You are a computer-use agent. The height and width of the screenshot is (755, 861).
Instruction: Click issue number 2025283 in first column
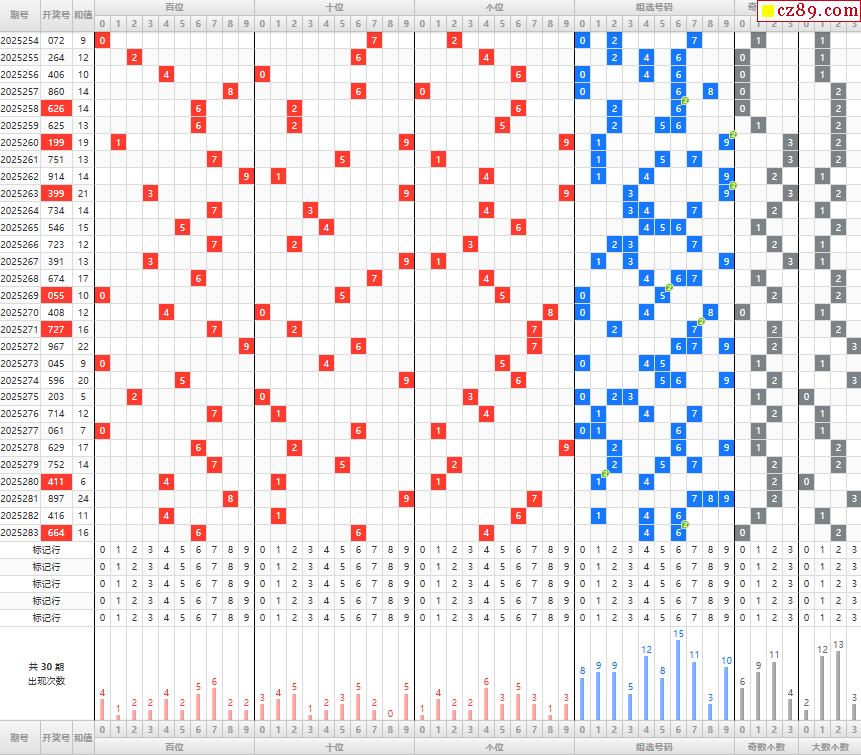tap(19, 533)
